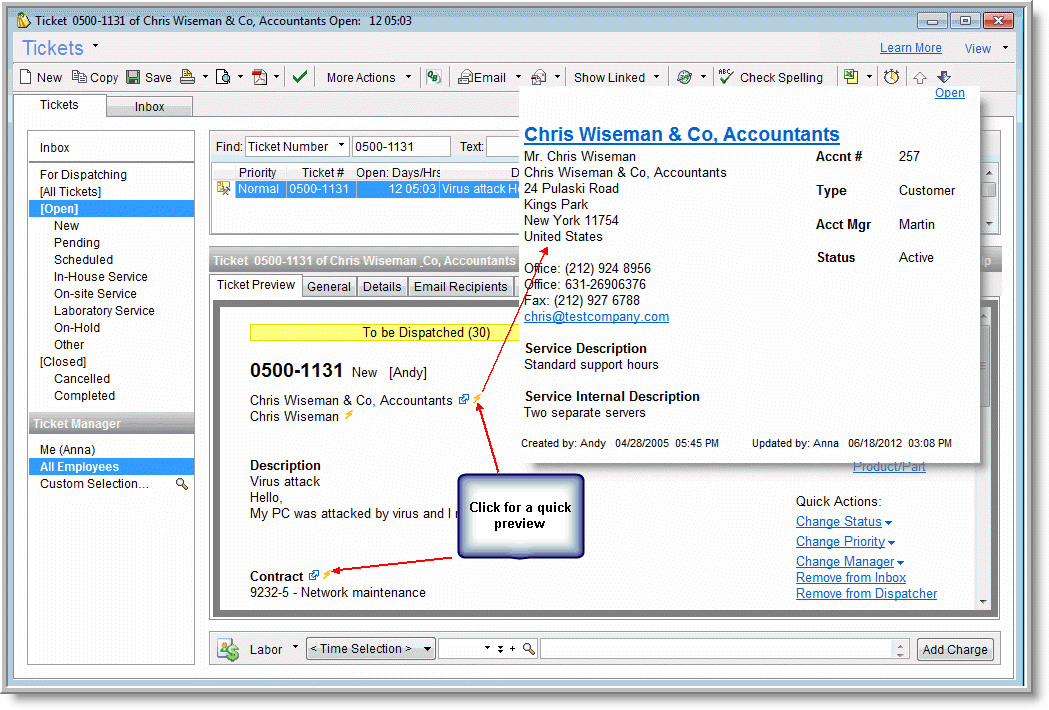Select Pending in the ticket status tree

pos(77,243)
